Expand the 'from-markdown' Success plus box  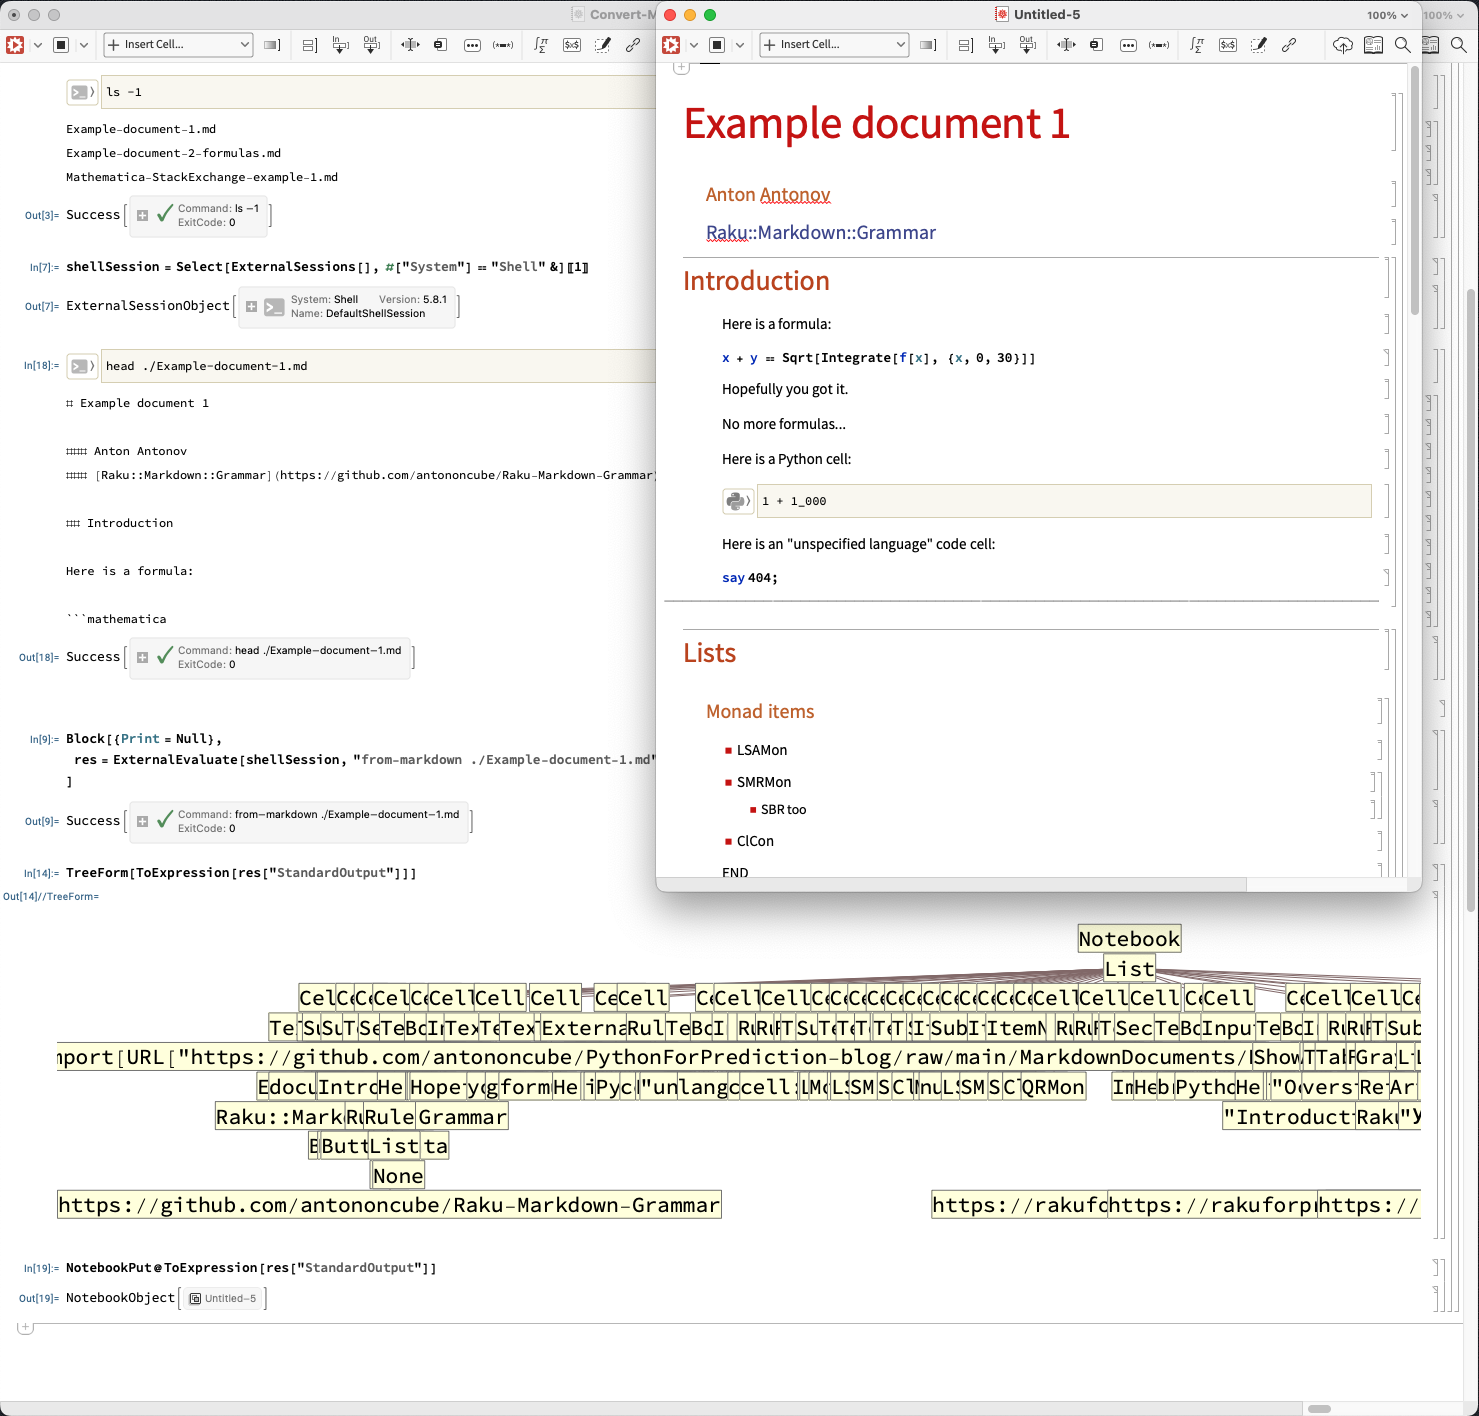[x=142, y=821]
